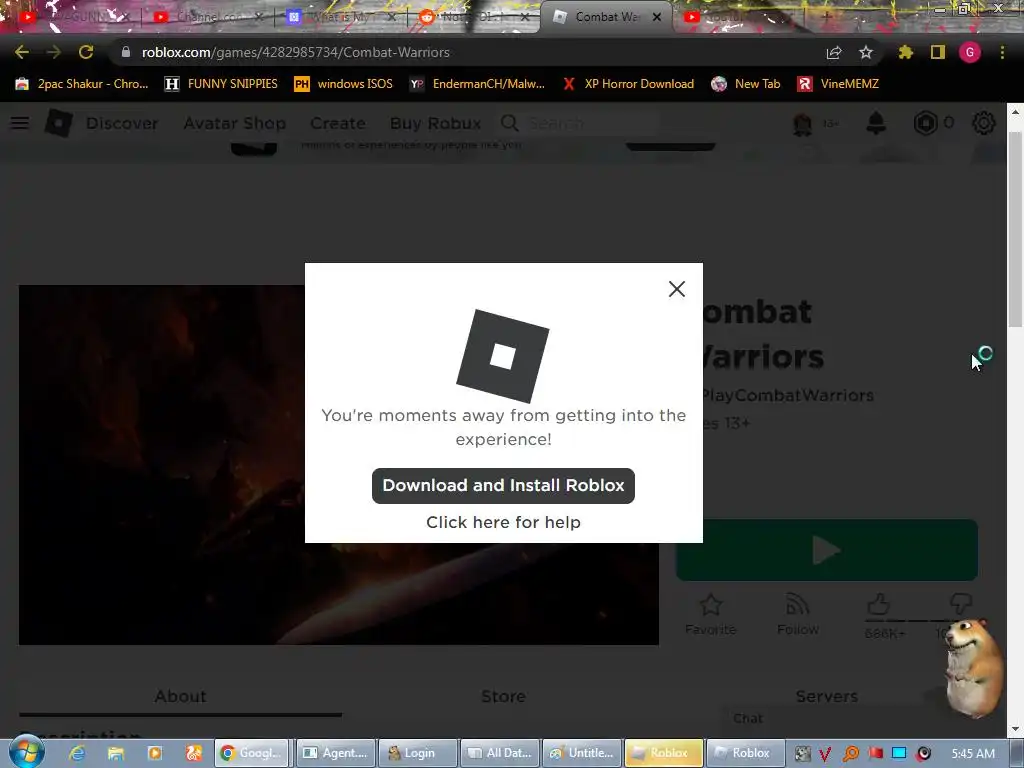This screenshot has width=1024, height=768.
Task: Open the Windows Start menu
Action: tap(27, 753)
